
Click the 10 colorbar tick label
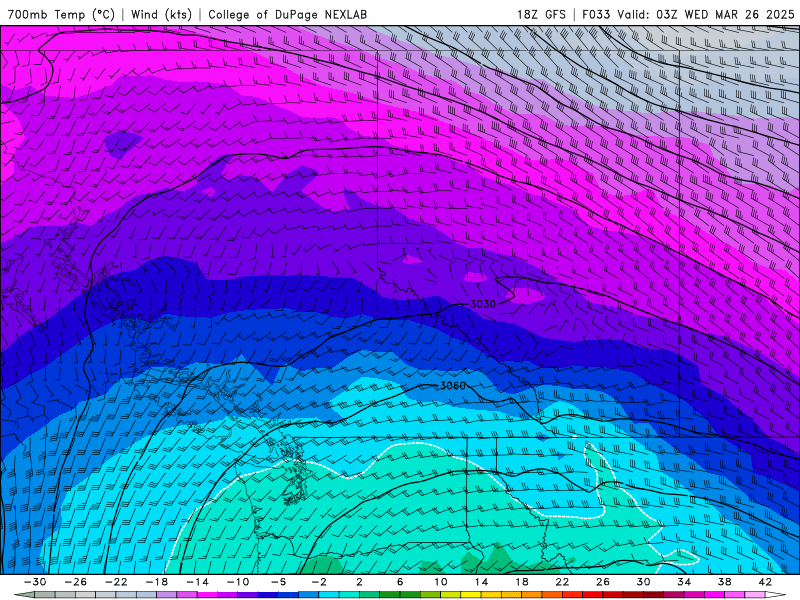coord(440,582)
